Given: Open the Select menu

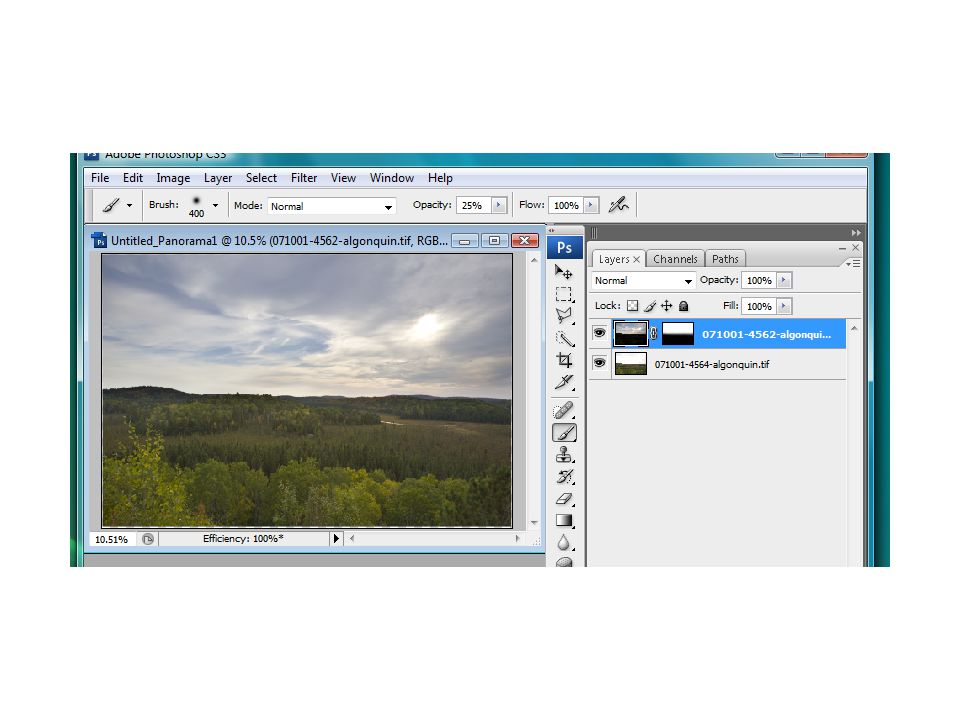Looking at the screenshot, I should pyautogui.click(x=261, y=178).
